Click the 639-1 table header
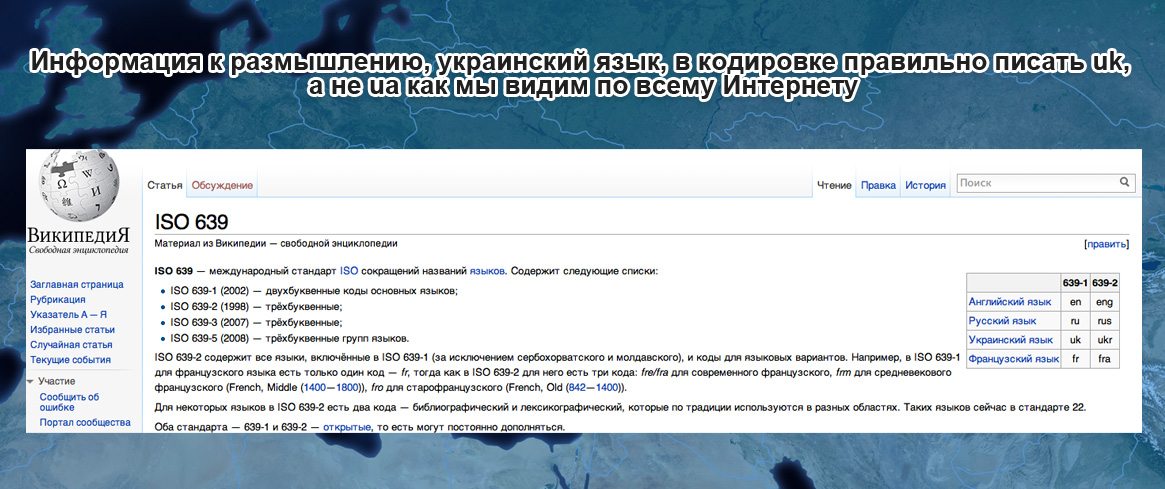 point(1075,283)
